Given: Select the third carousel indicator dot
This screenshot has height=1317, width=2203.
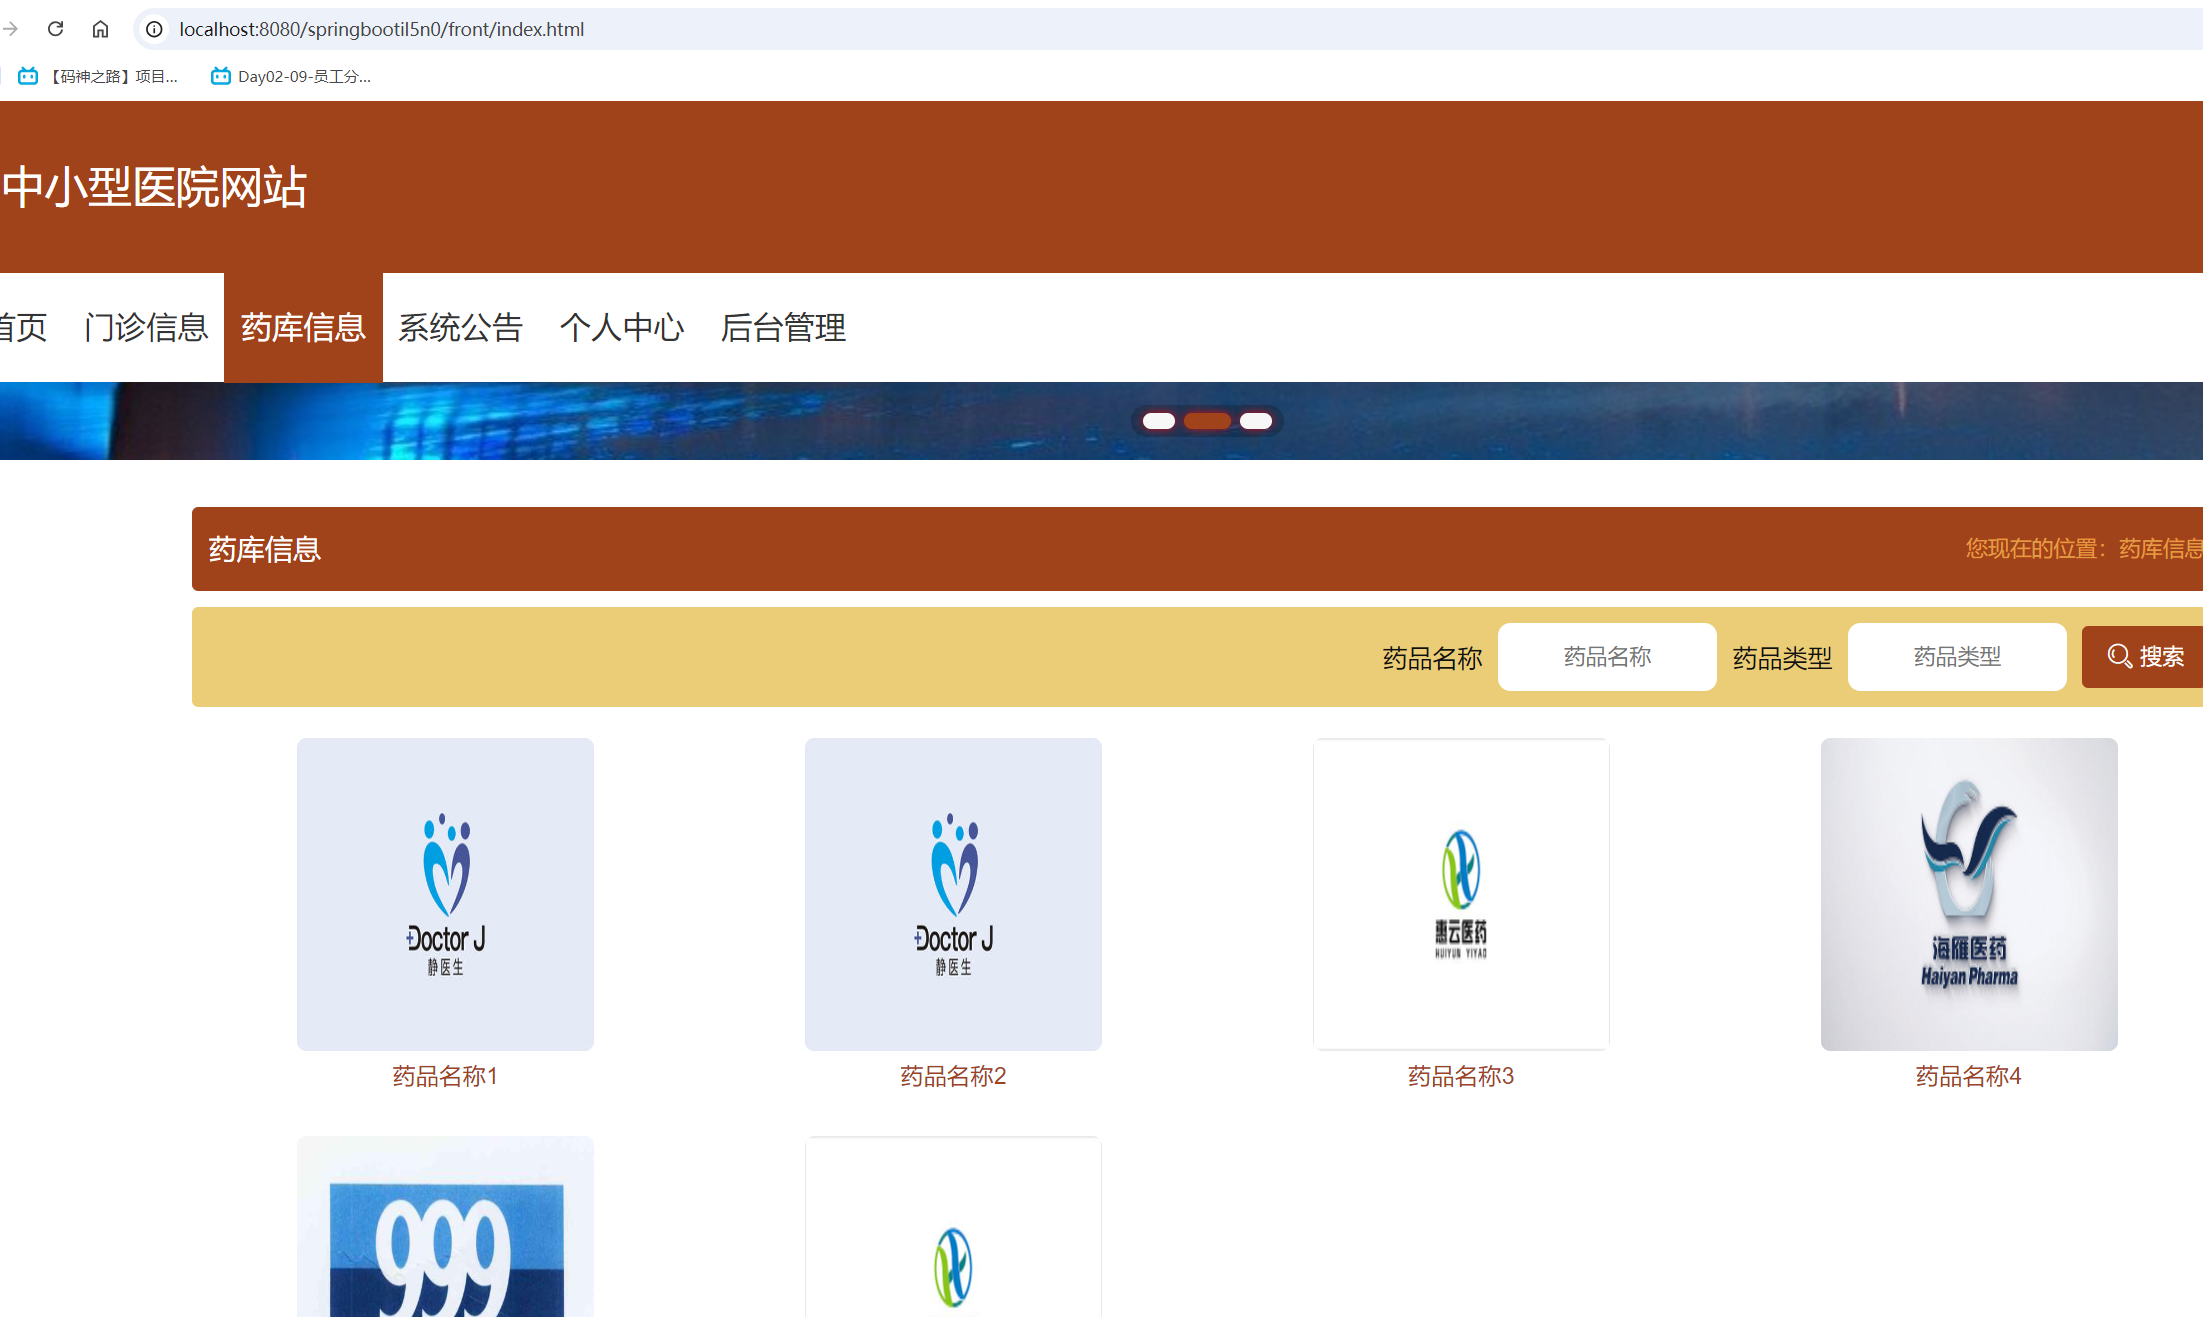Looking at the screenshot, I should click(x=1255, y=421).
